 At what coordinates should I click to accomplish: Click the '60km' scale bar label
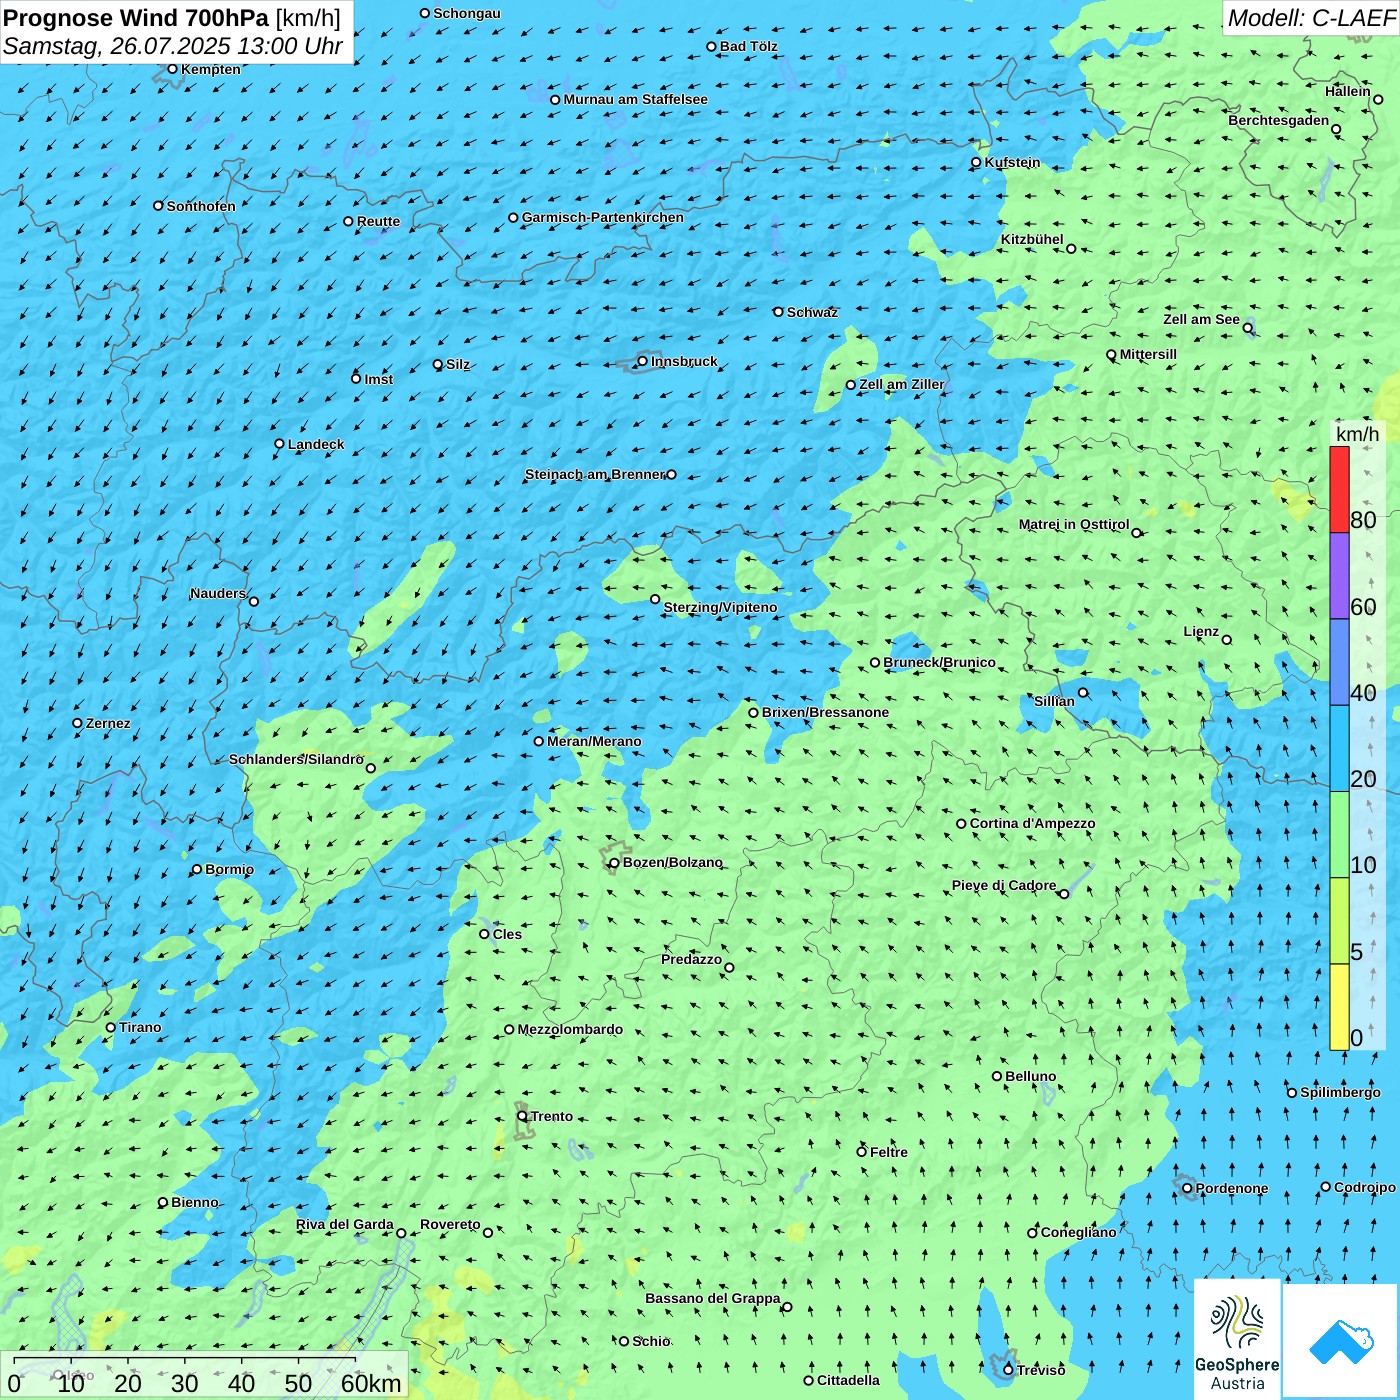point(371,1383)
